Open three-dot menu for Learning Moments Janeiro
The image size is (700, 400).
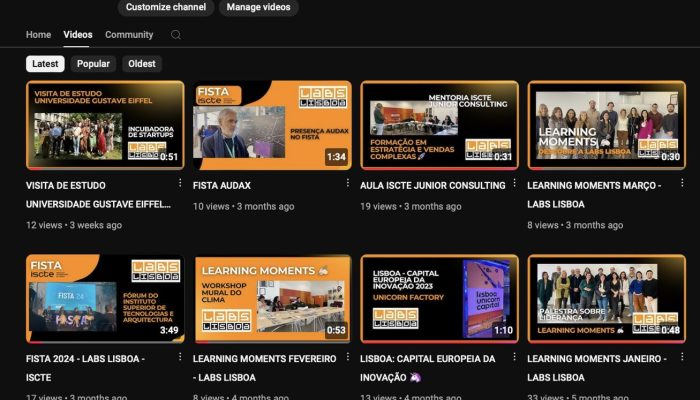(681, 358)
